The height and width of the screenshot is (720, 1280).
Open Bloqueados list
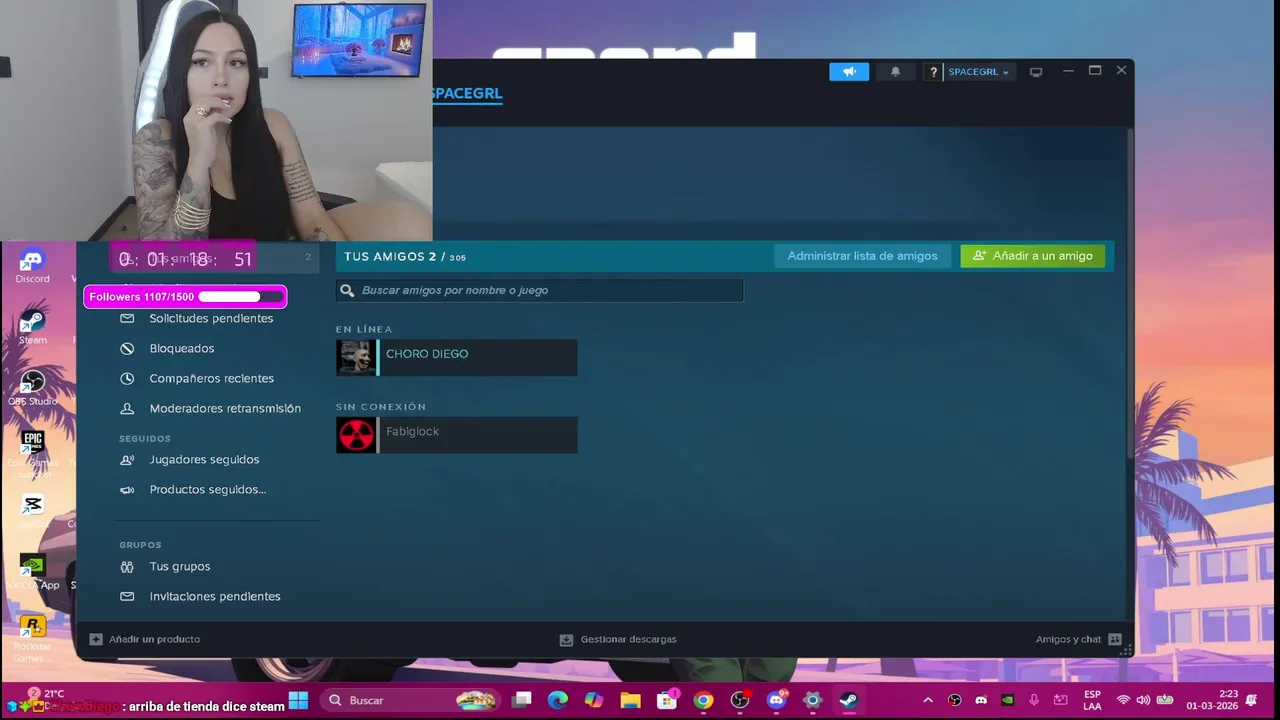coord(182,348)
